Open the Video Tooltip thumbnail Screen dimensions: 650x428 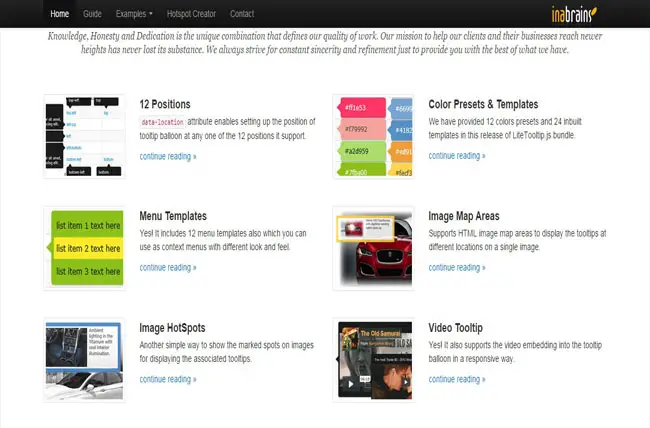click(374, 360)
